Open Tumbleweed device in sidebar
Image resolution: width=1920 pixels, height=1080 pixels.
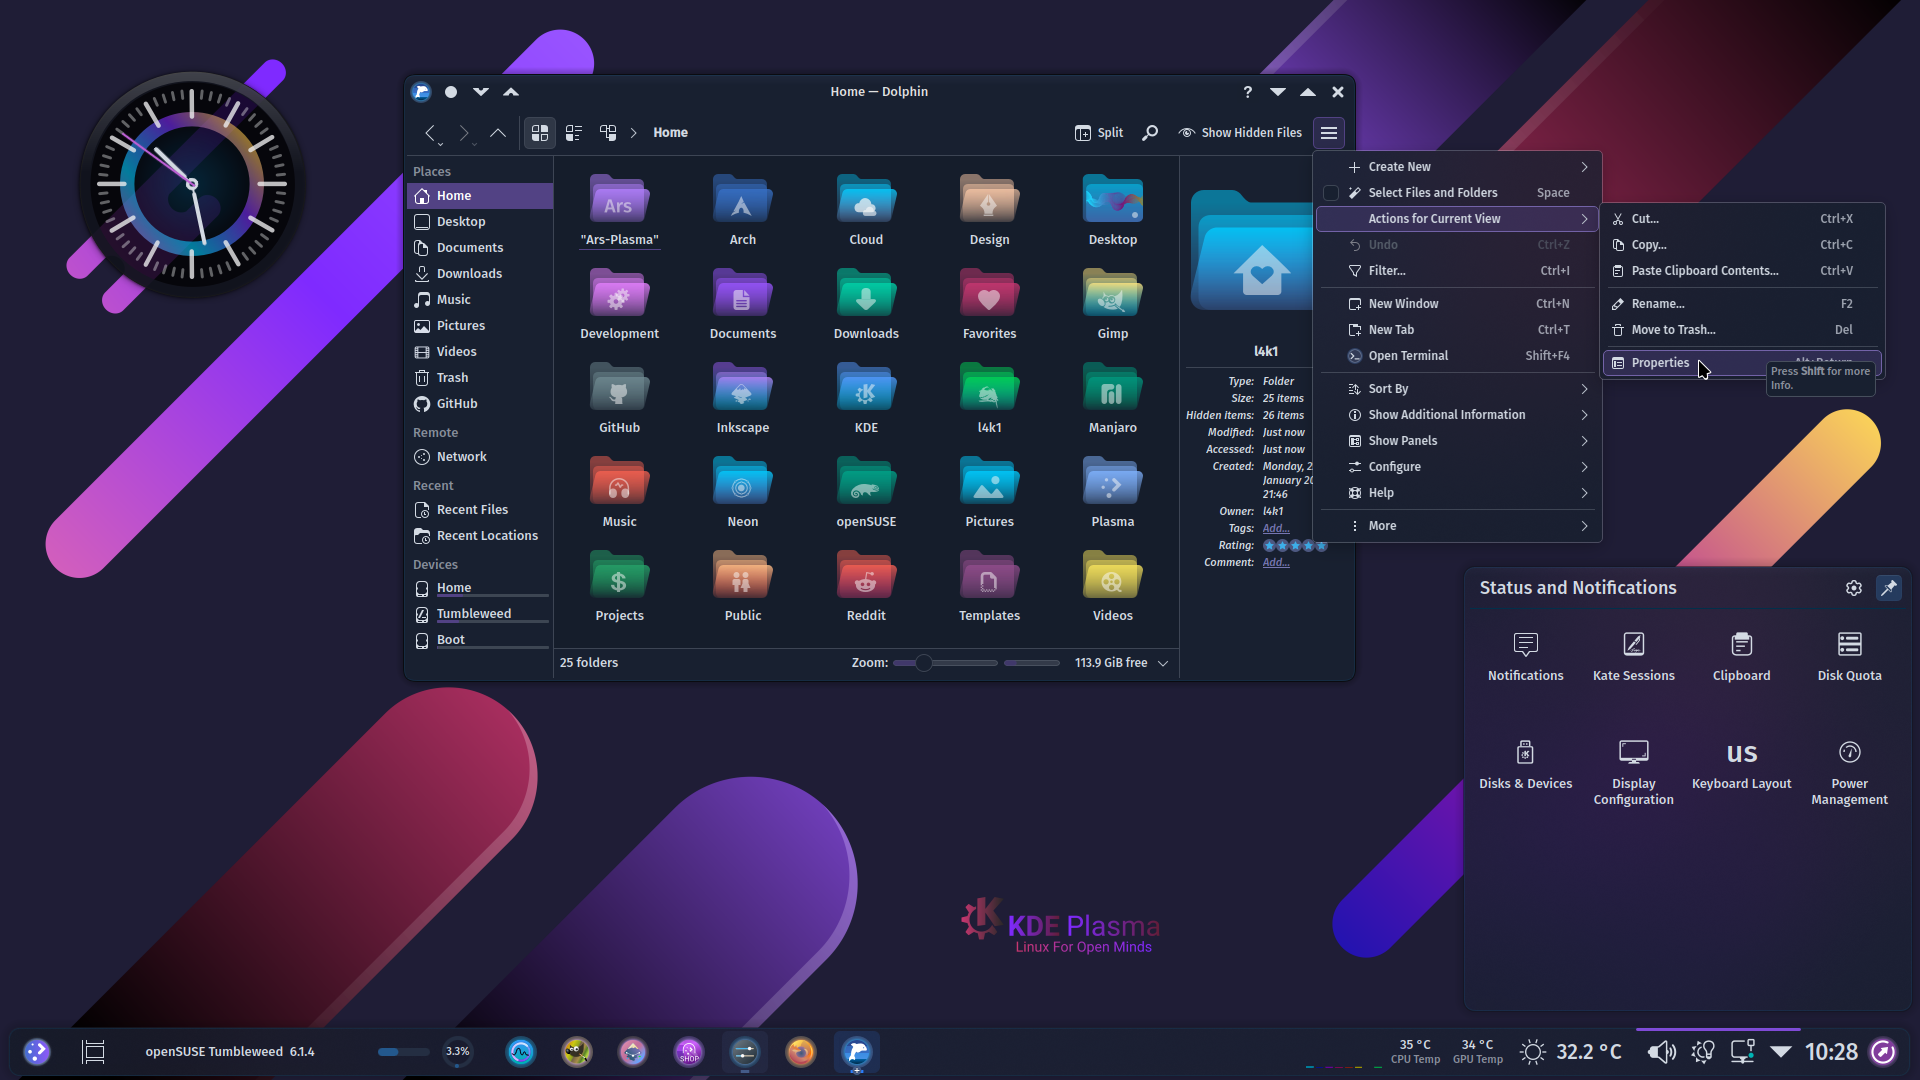[x=480, y=614]
